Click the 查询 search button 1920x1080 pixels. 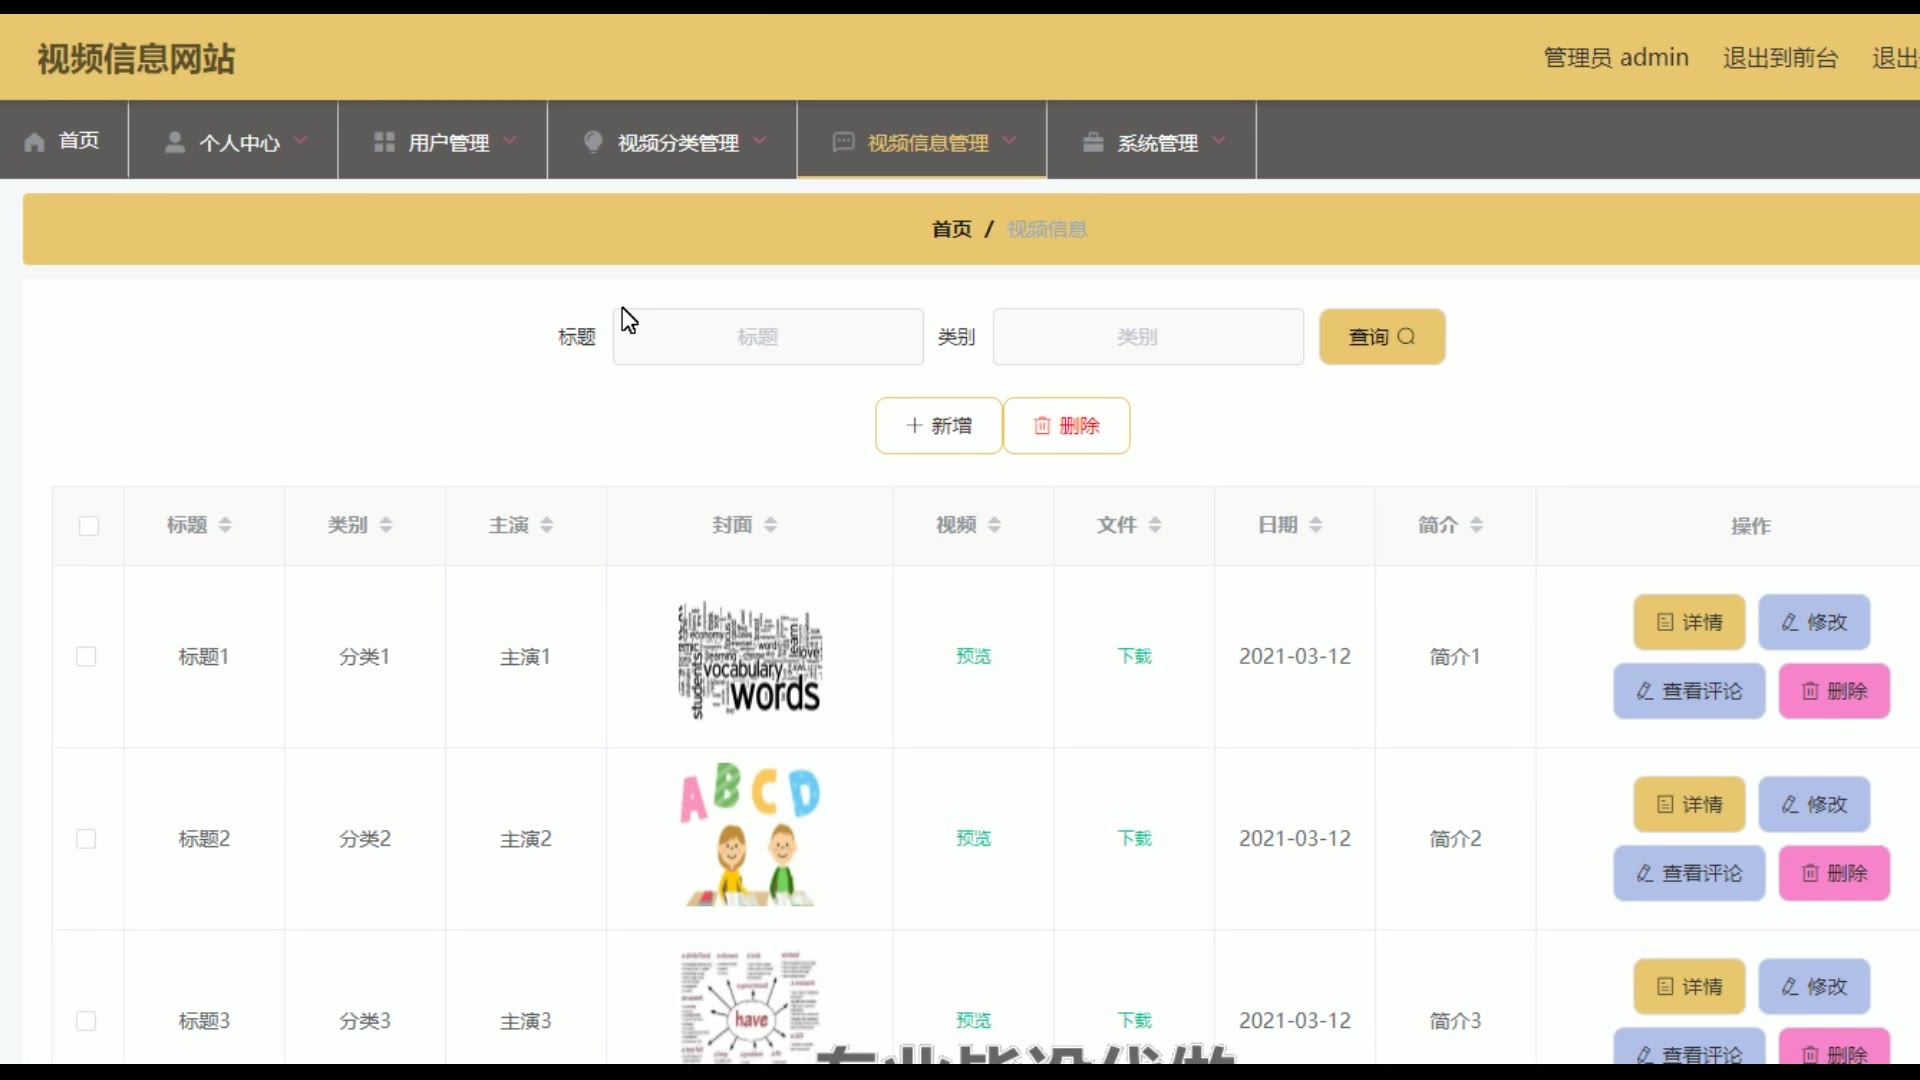point(1382,337)
